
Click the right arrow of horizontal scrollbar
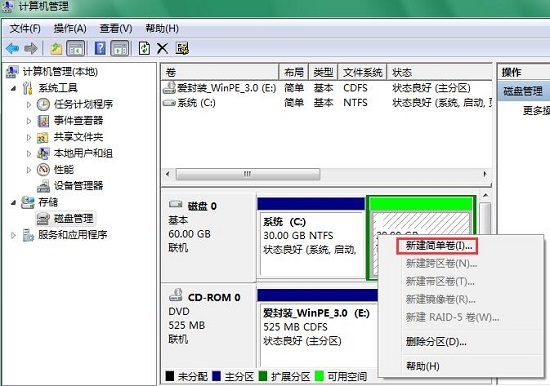(x=485, y=174)
